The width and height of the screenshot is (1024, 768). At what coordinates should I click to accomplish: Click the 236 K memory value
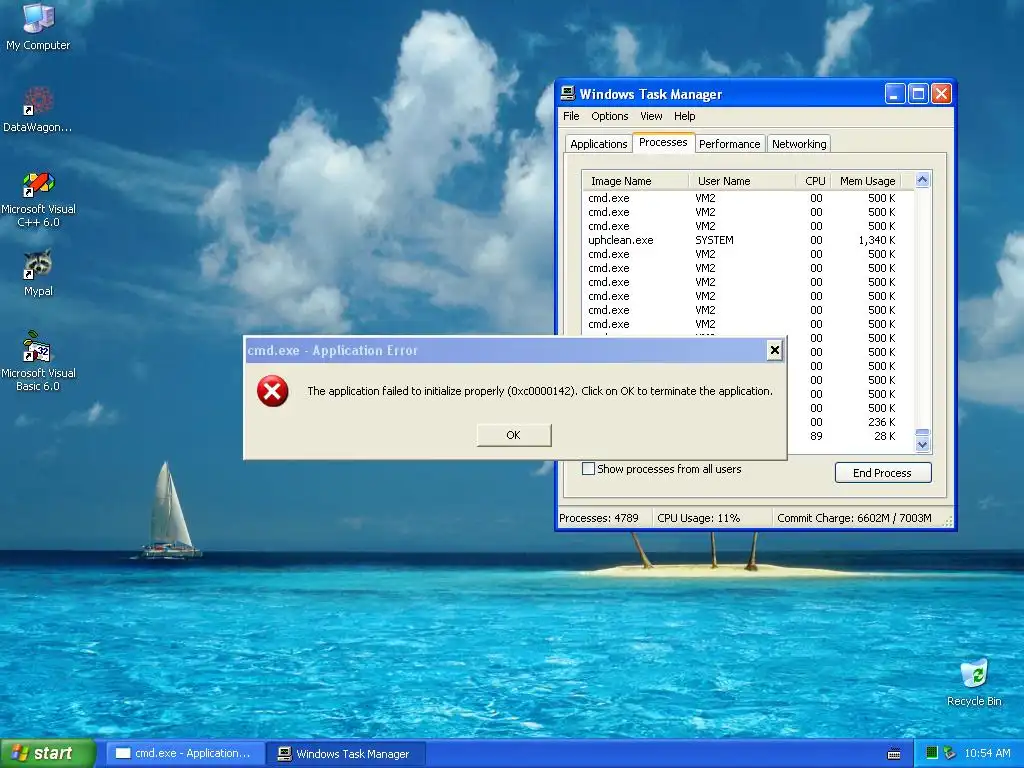tap(882, 422)
